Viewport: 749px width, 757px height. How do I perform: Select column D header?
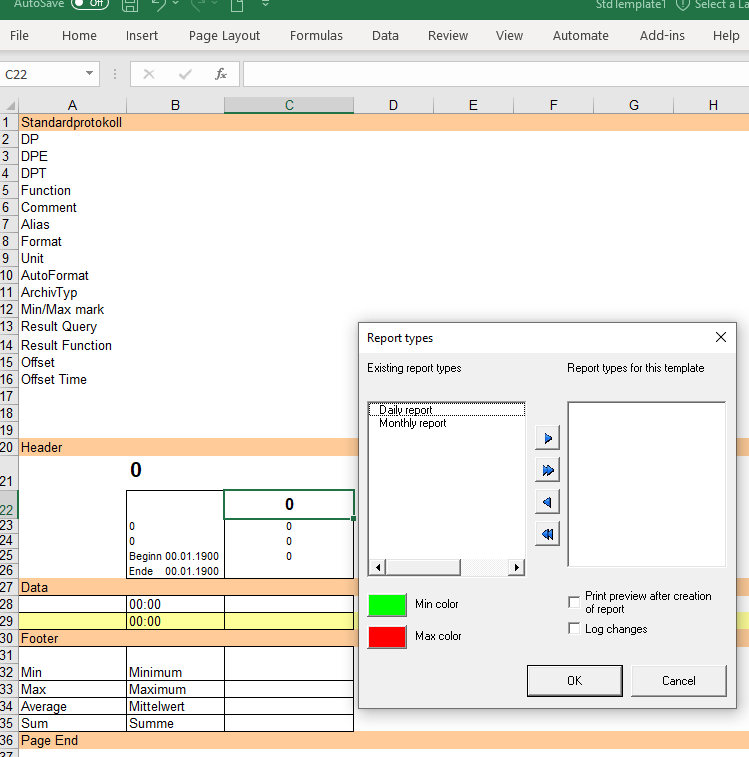point(393,105)
